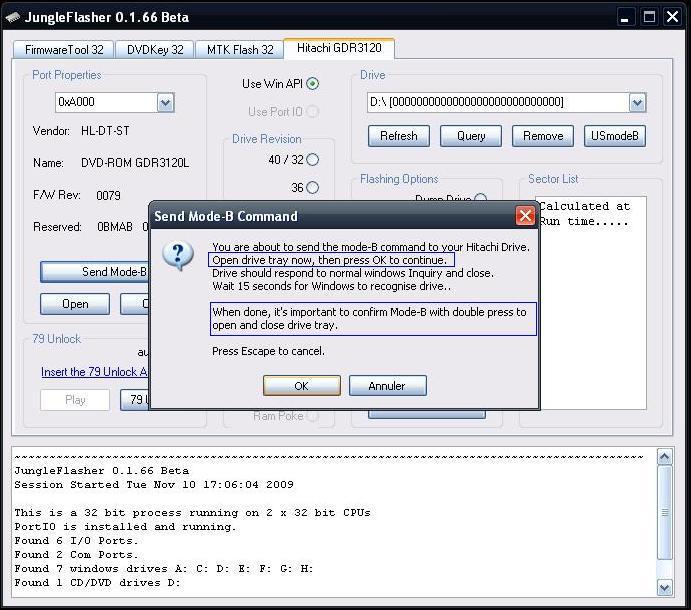Image resolution: width=691 pixels, height=610 pixels.
Task: Click the Query drive button
Action: pos(471,136)
